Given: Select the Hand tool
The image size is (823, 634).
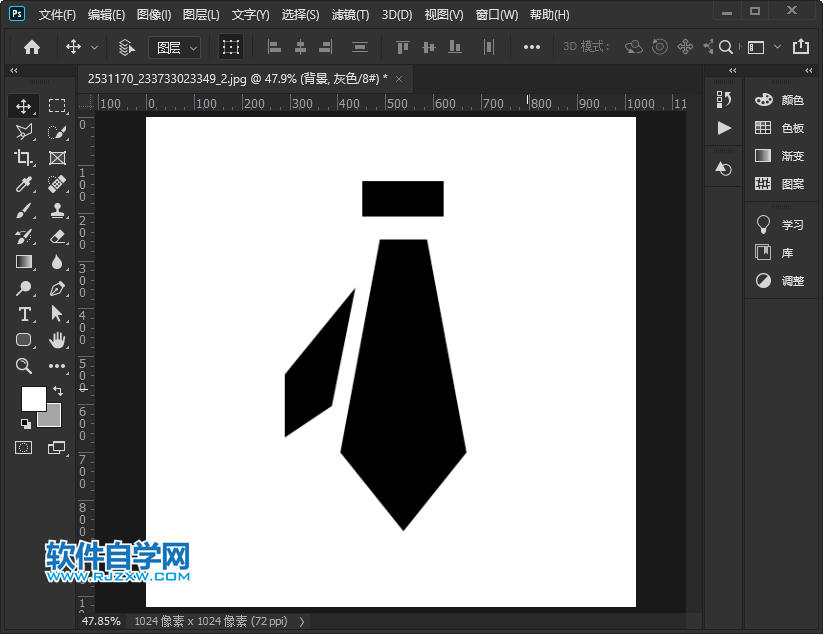Looking at the screenshot, I should pos(57,340).
